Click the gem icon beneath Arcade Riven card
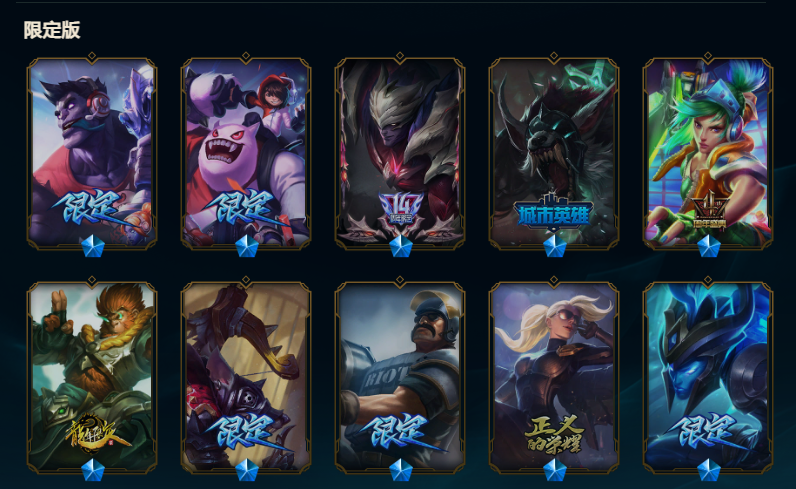Viewport: 796px width, 489px height. (709, 246)
